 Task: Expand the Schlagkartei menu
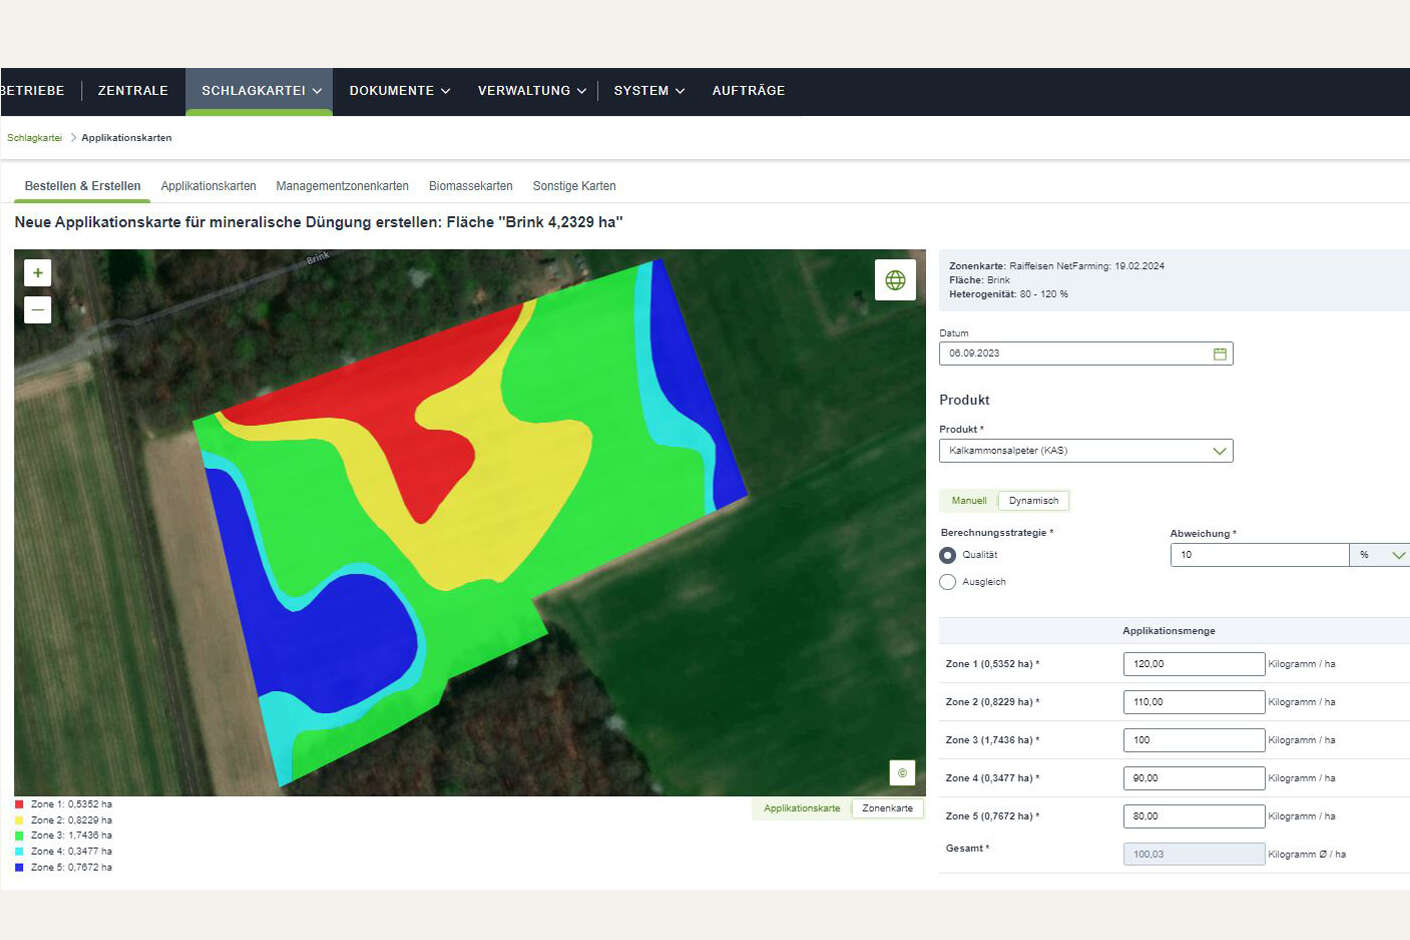click(x=260, y=91)
